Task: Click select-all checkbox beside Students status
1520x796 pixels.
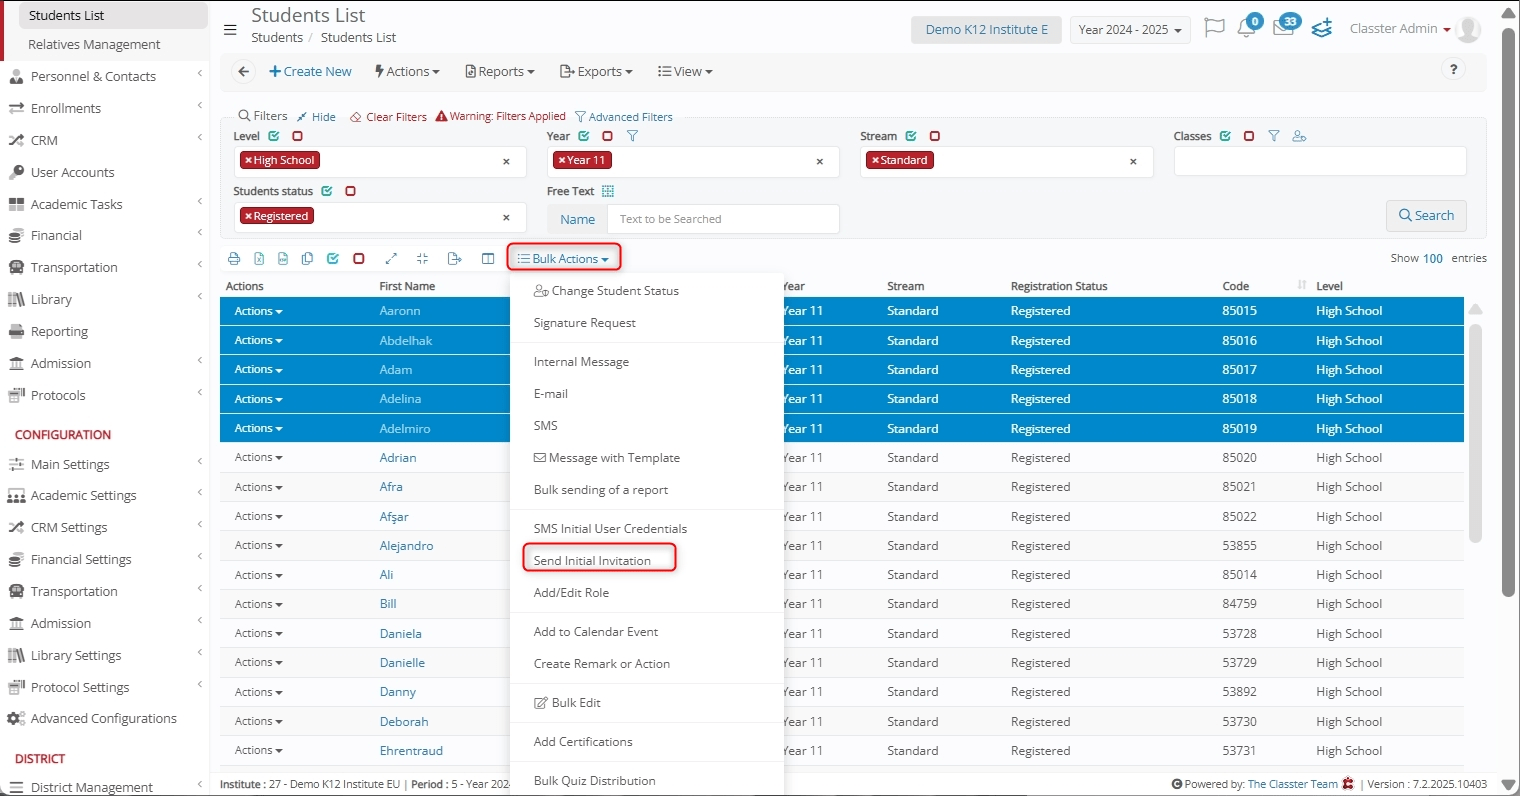Action: [327, 191]
